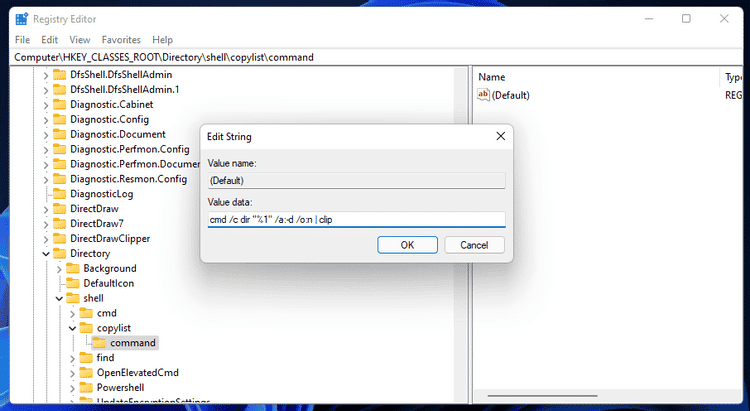
Task: Click the string value icon beside (Default)
Action: (483, 95)
